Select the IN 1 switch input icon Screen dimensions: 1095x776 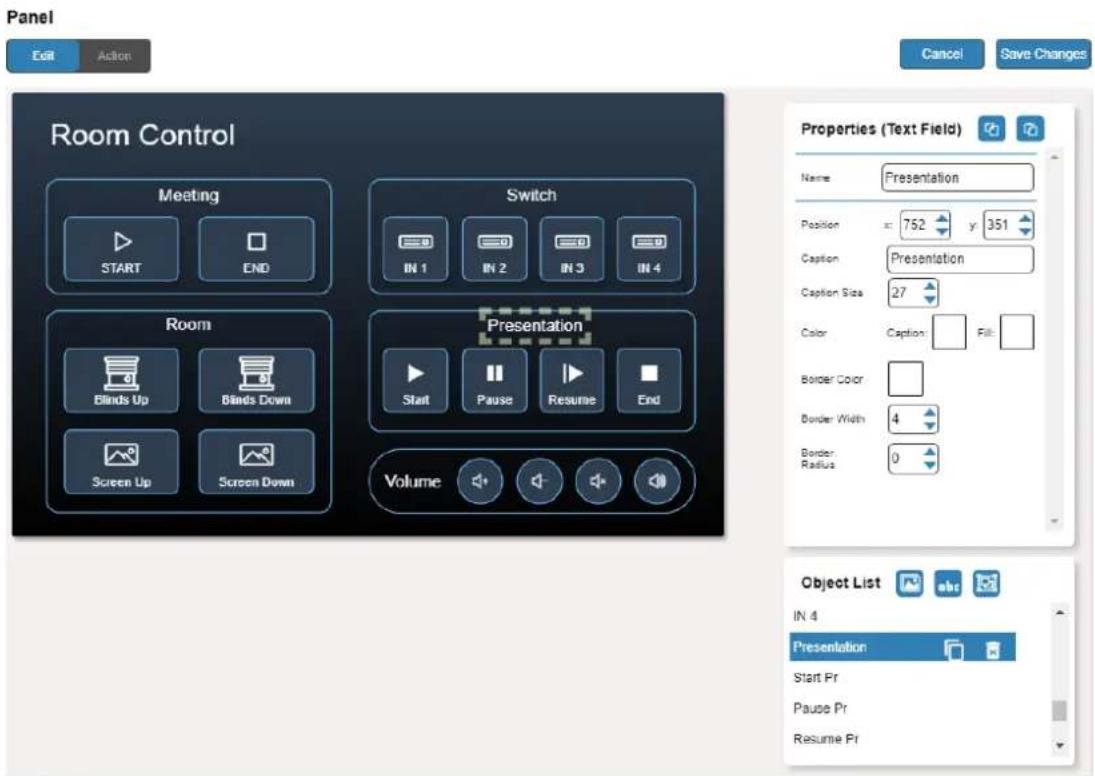coord(416,249)
